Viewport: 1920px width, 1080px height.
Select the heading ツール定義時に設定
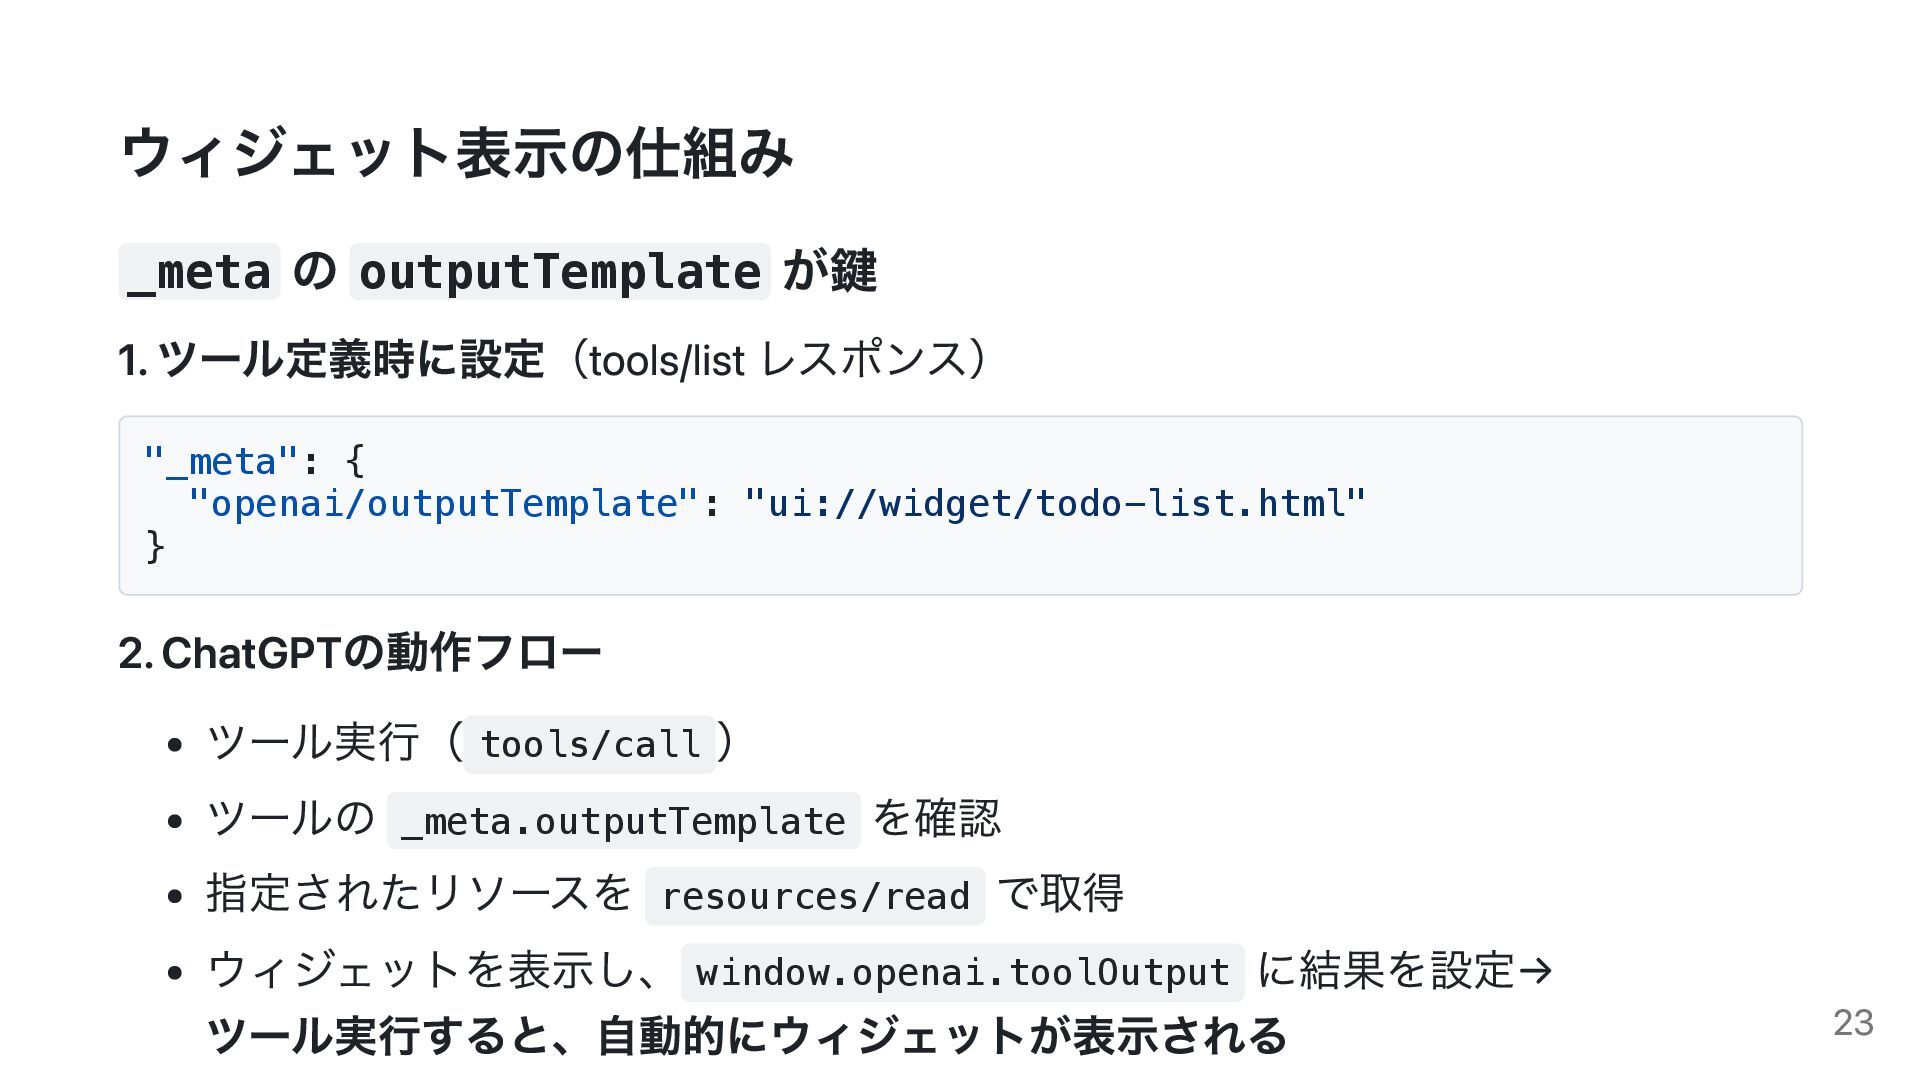click(330, 360)
